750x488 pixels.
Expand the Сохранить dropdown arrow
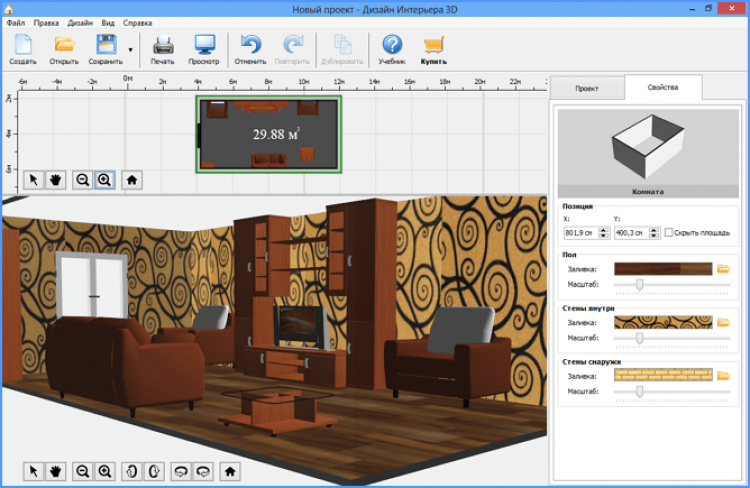[131, 48]
